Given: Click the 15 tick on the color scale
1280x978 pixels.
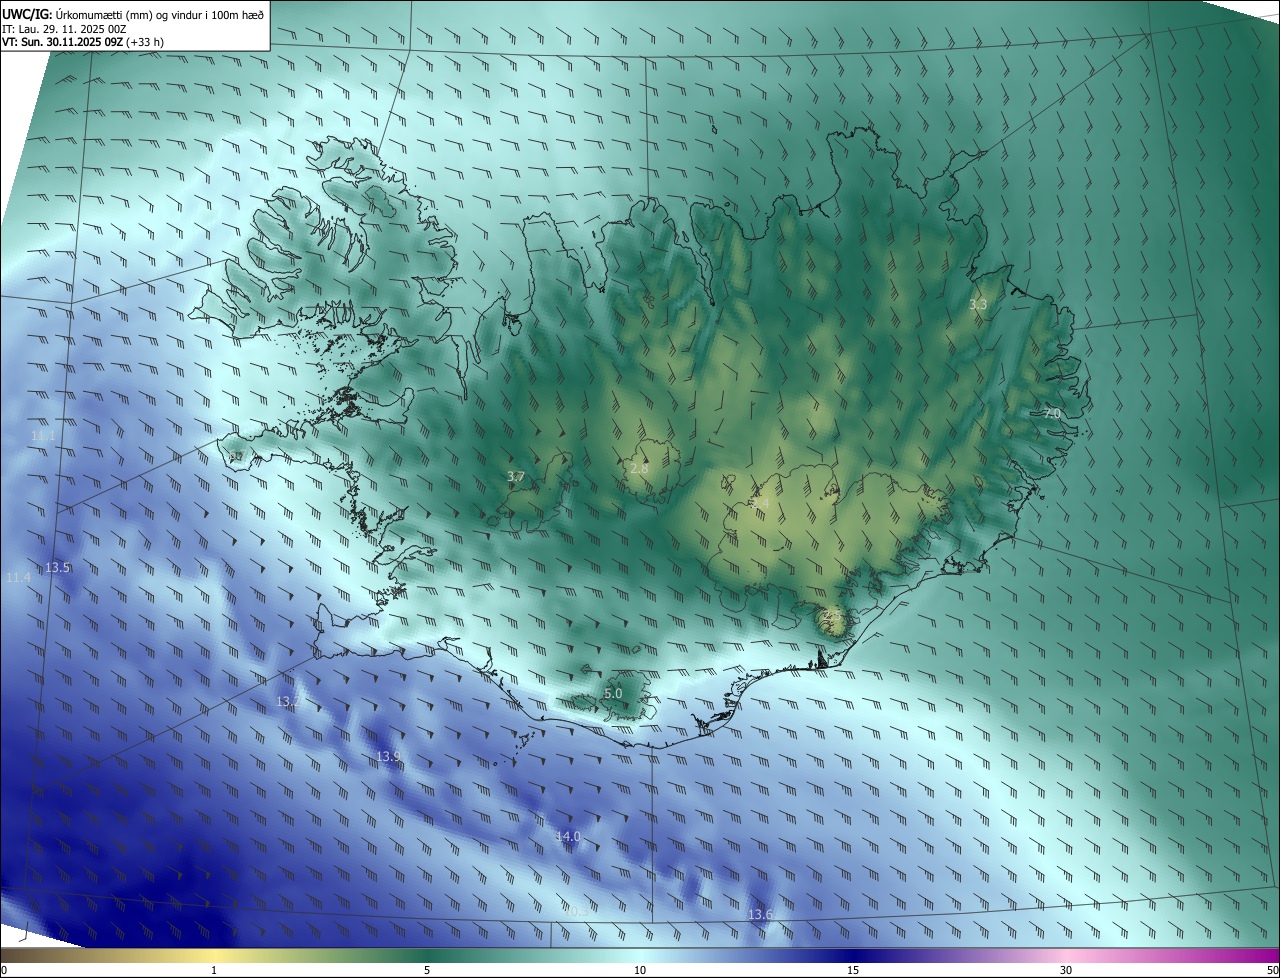Looking at the screenshot, I should pyautogui.click(x=853, y=970).
